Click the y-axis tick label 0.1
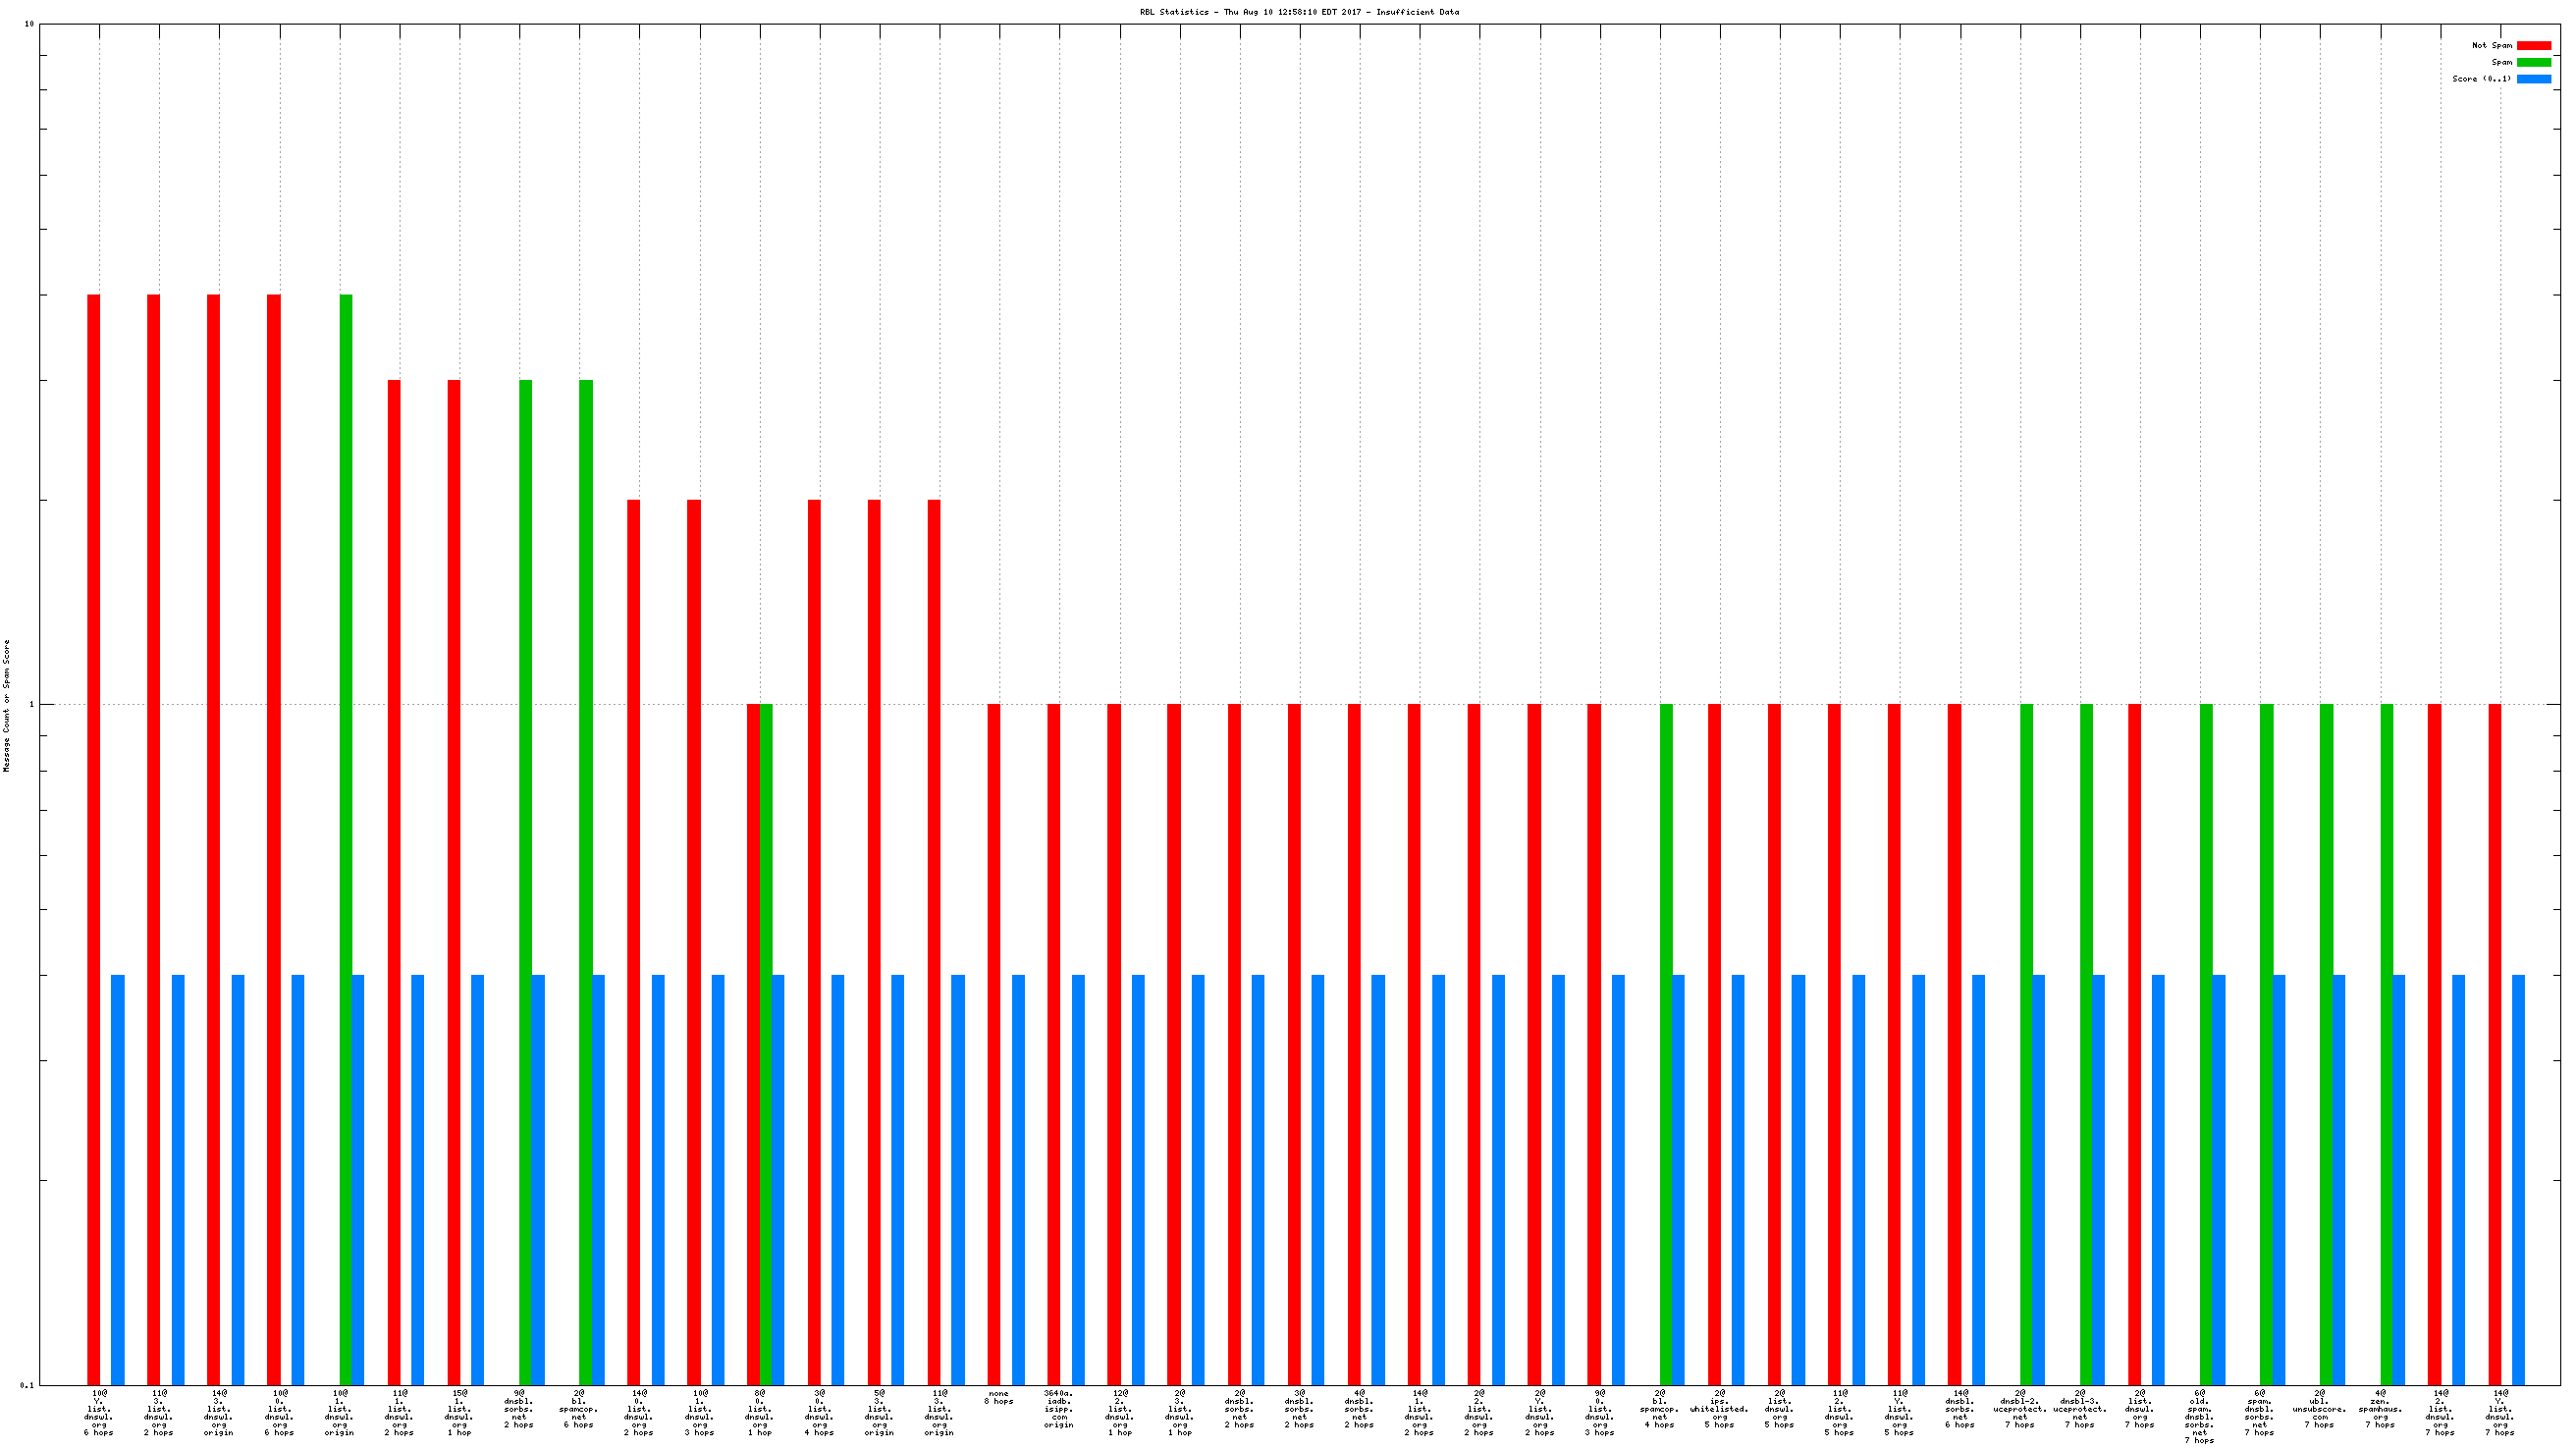 [x=27, y=1385]
